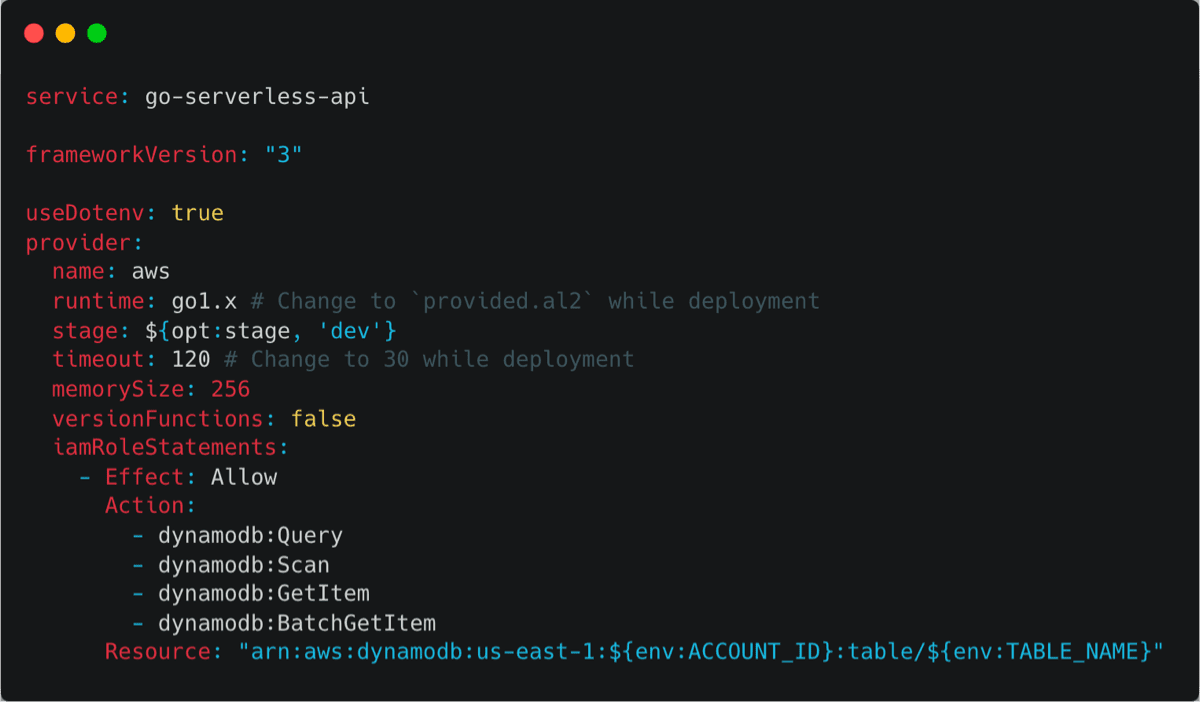Click the dynamodb:BatchGetItem action line
This screenshot has height=702, width=1200.
[x=296, y=623]
